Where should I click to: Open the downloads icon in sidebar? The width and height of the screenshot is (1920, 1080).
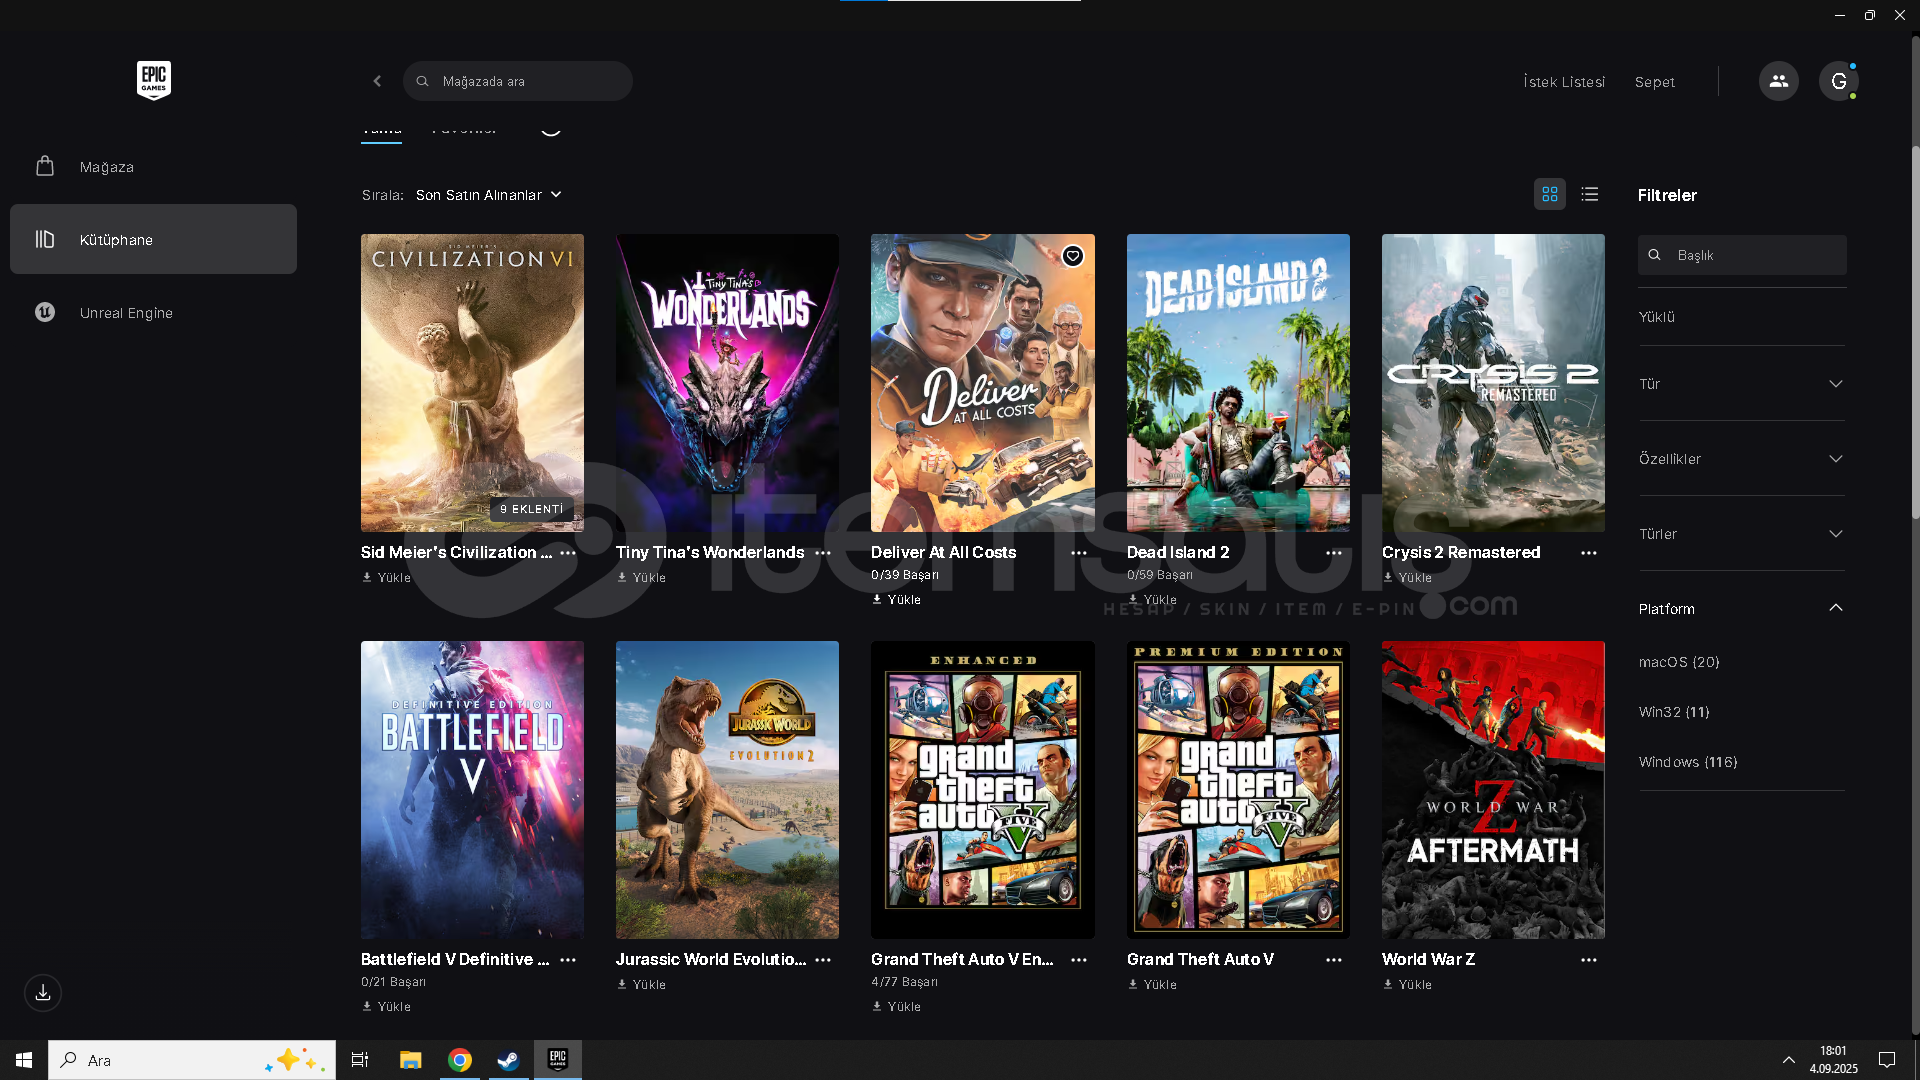coord(43,993)
